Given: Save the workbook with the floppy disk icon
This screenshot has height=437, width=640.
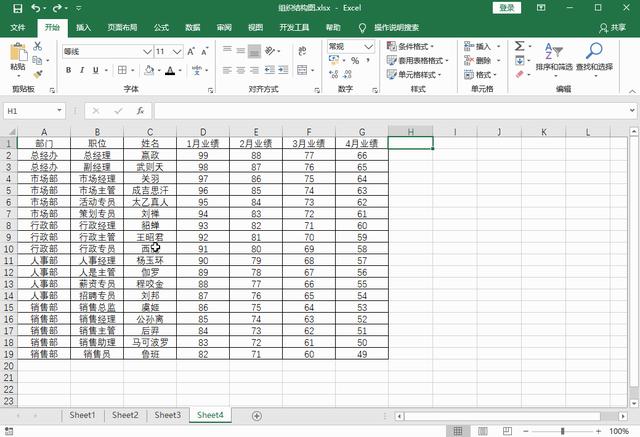Looking at the screenshot, I should coord(18,8).
